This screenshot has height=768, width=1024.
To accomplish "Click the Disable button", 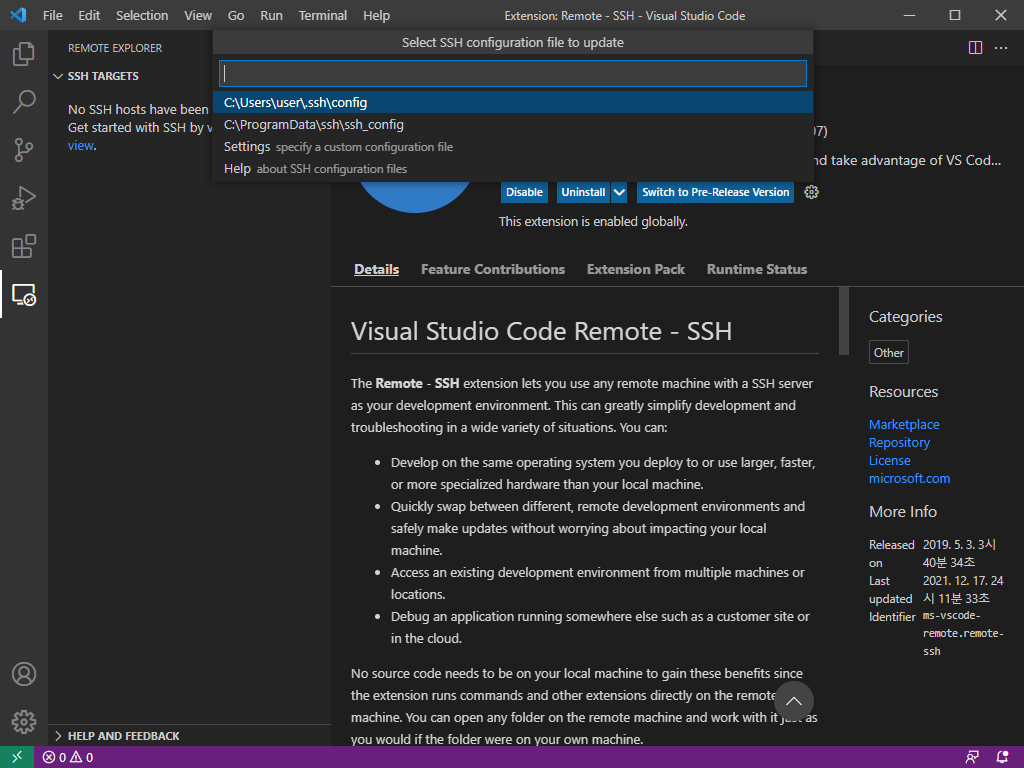I will point(524,192).
